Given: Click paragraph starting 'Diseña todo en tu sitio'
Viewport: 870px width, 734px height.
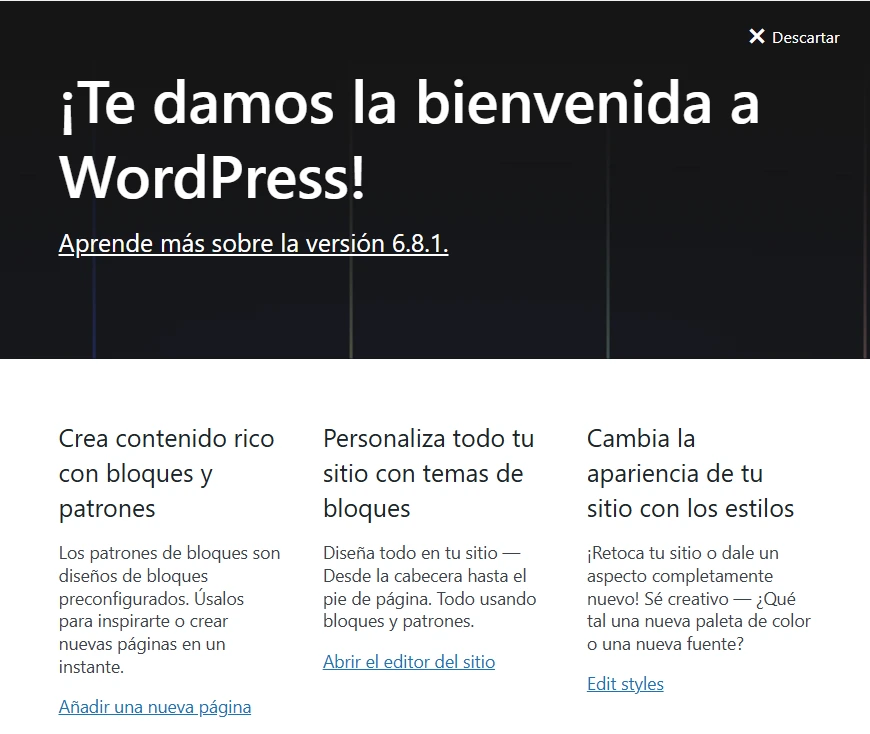Looking at the screenshot, I should [430, 587].
